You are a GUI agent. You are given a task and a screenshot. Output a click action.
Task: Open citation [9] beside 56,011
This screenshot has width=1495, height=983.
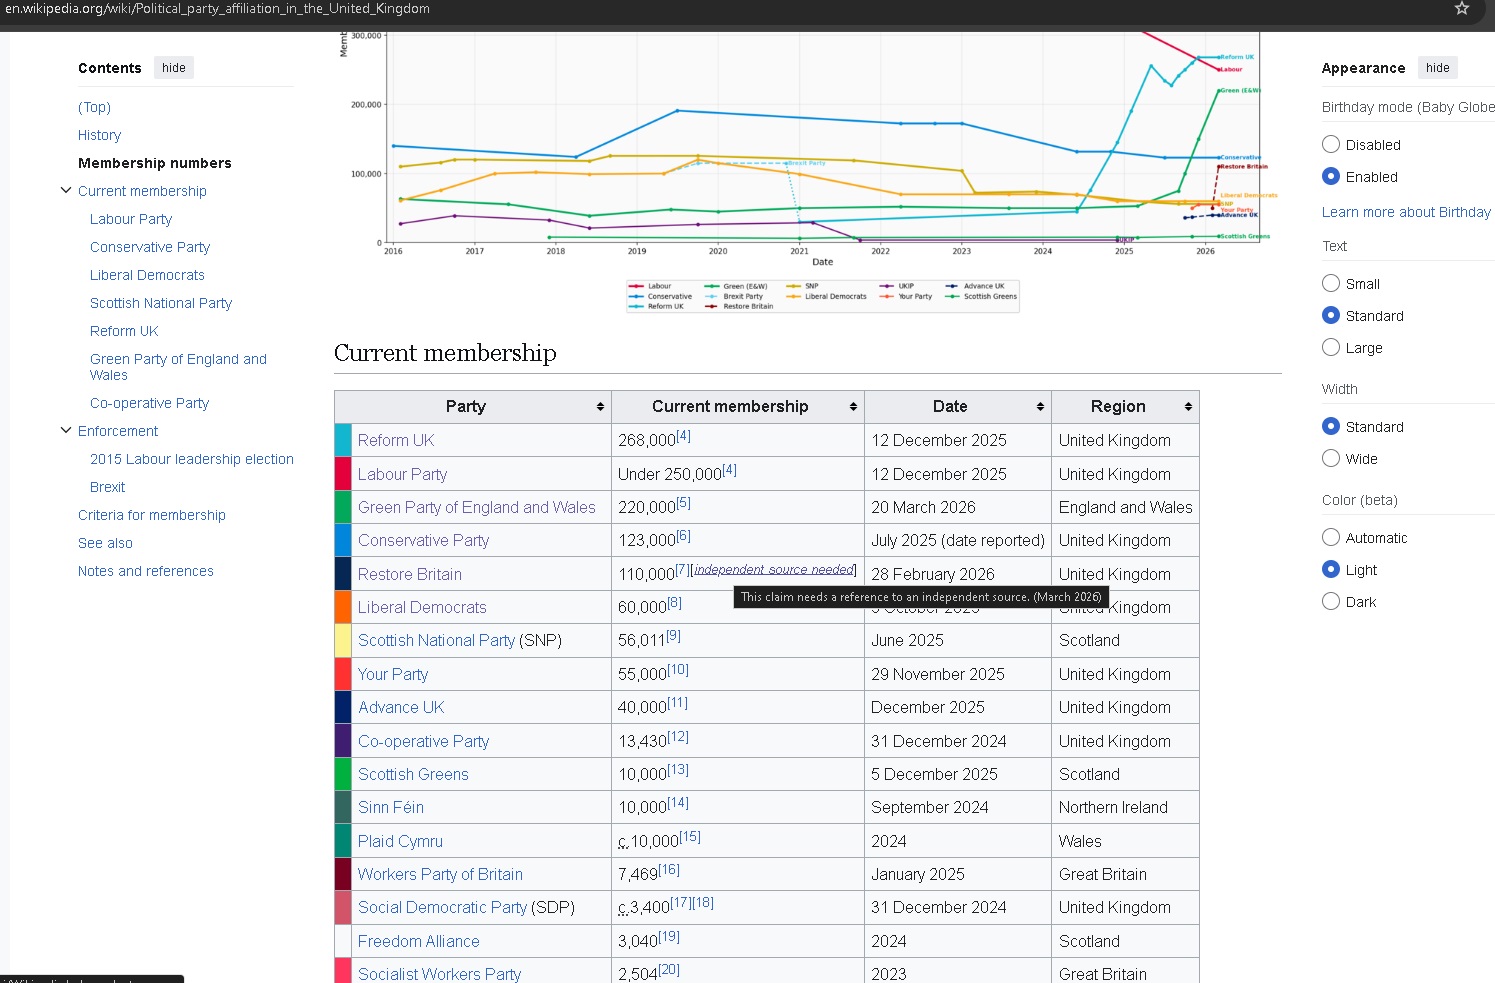tap(673, 636)
